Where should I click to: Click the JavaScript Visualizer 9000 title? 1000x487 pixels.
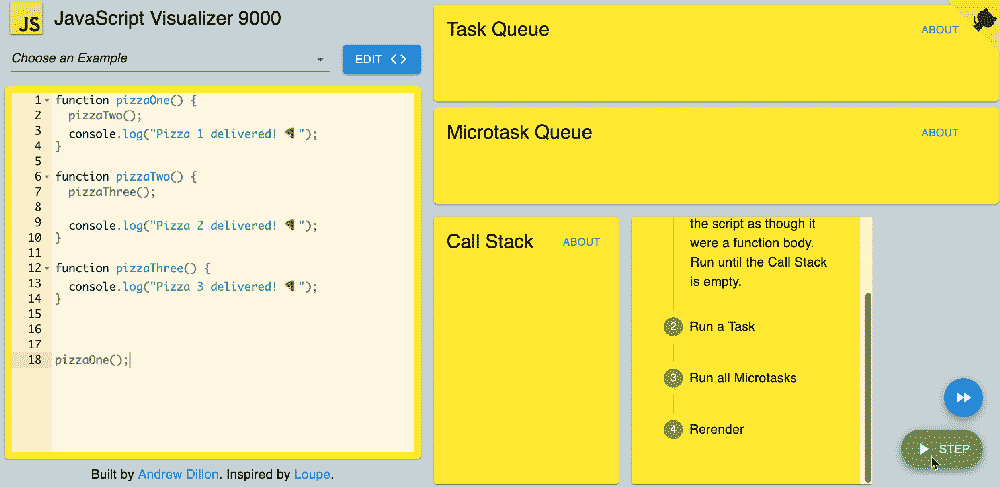167,18
